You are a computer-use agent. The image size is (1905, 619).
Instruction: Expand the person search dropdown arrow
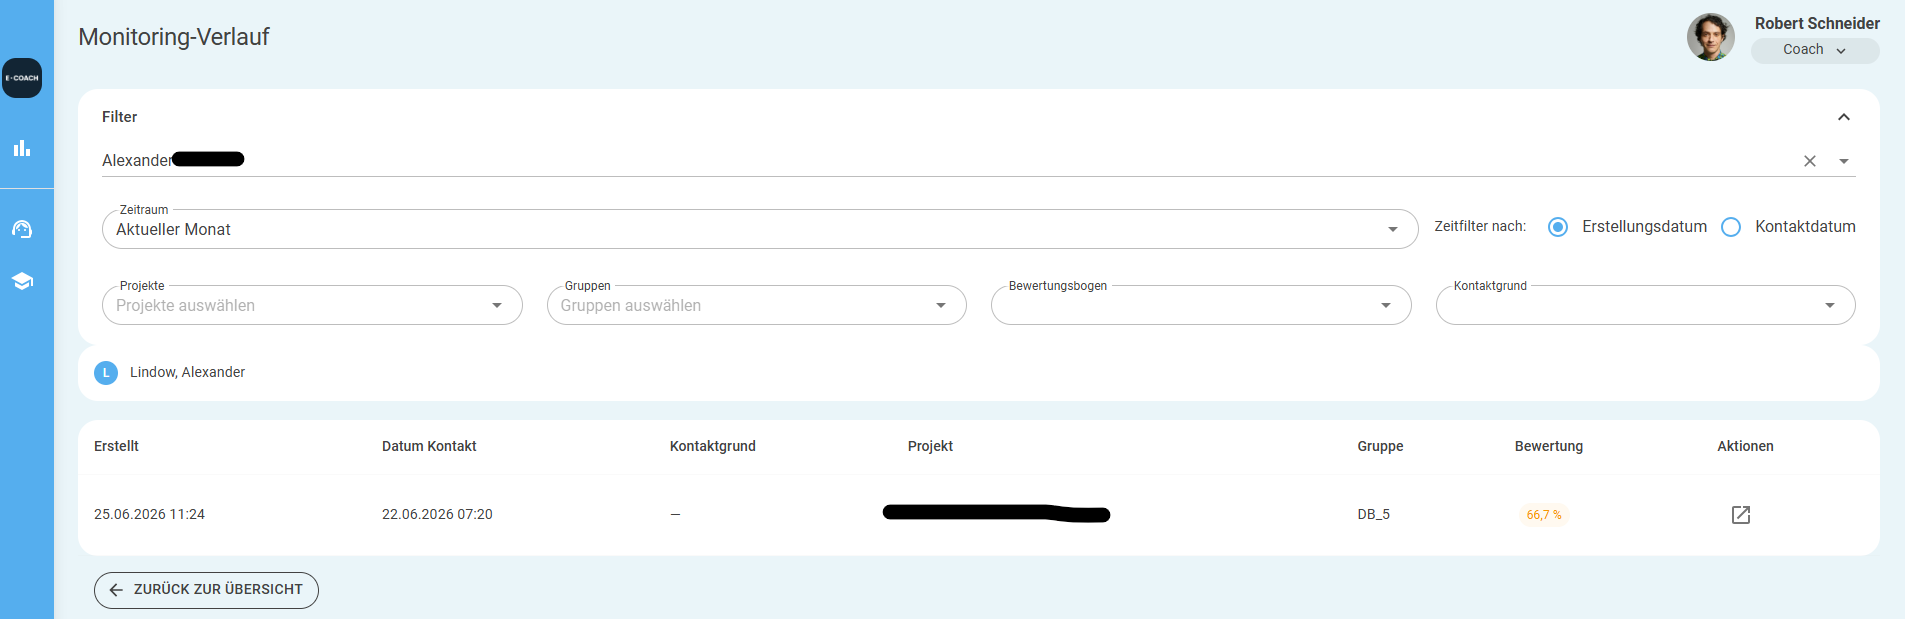pyautogui.click(x=1844, y=161)
